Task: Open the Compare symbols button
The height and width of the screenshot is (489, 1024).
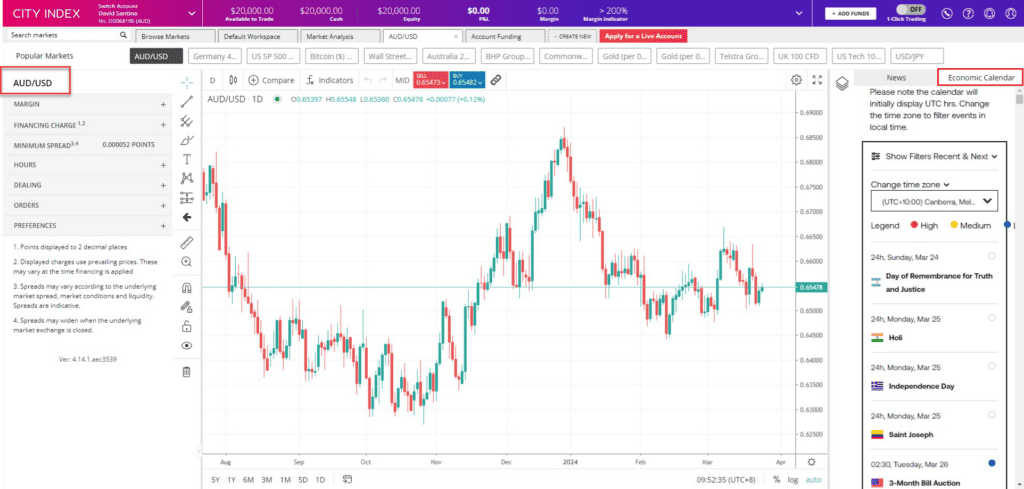Action: click(x=272, y=80)
